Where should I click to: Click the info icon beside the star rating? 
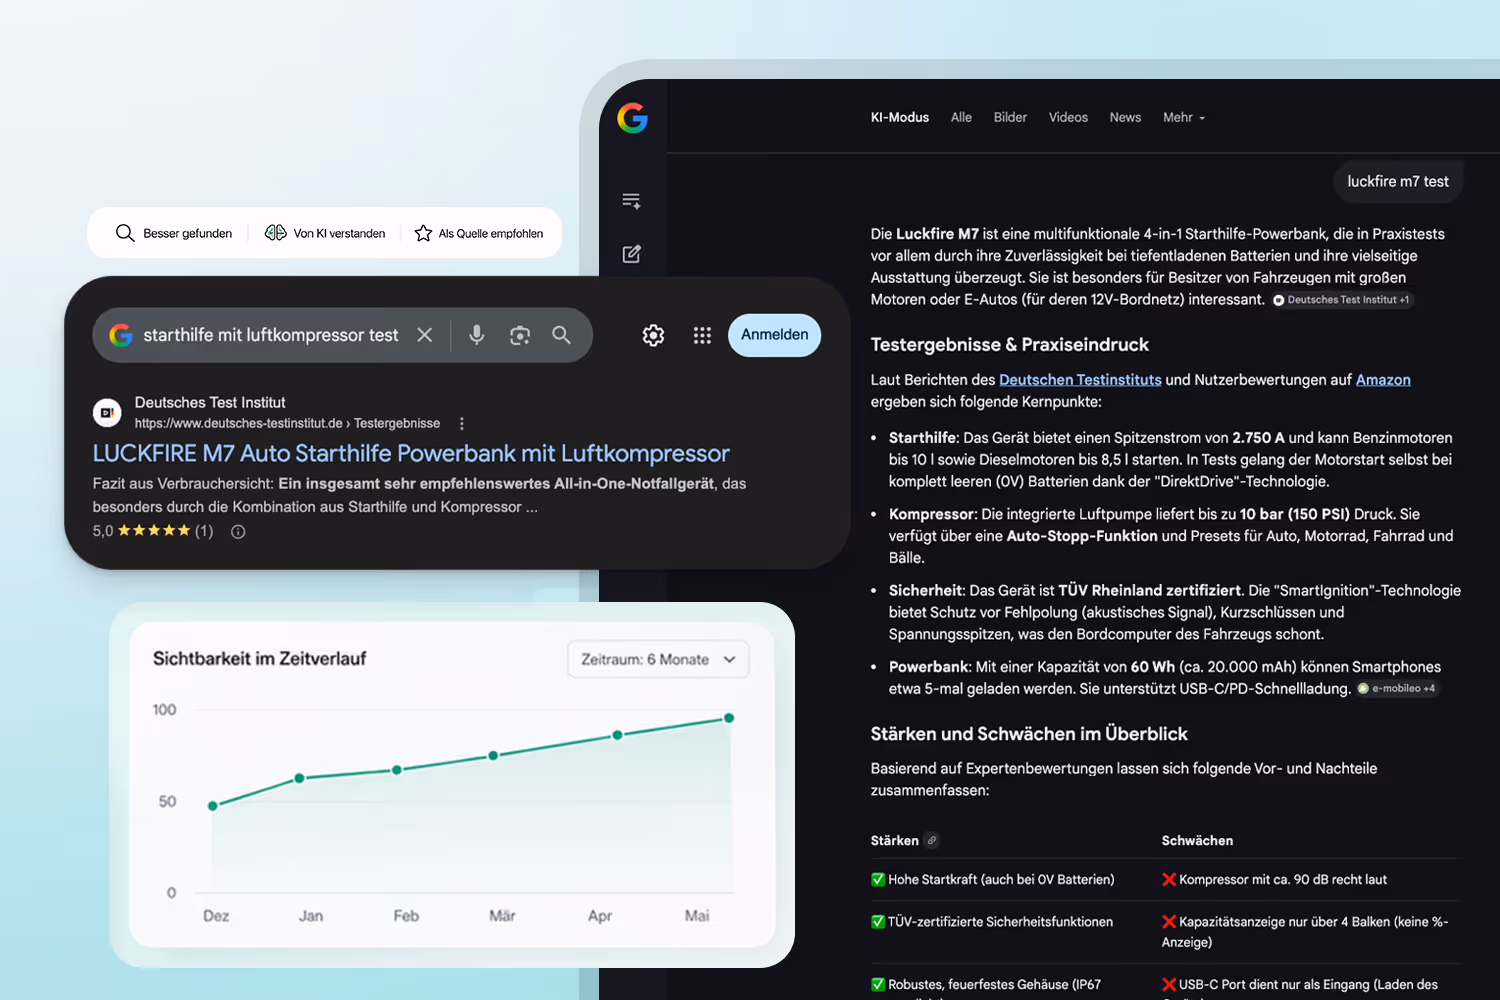click(x=238, y=532)
